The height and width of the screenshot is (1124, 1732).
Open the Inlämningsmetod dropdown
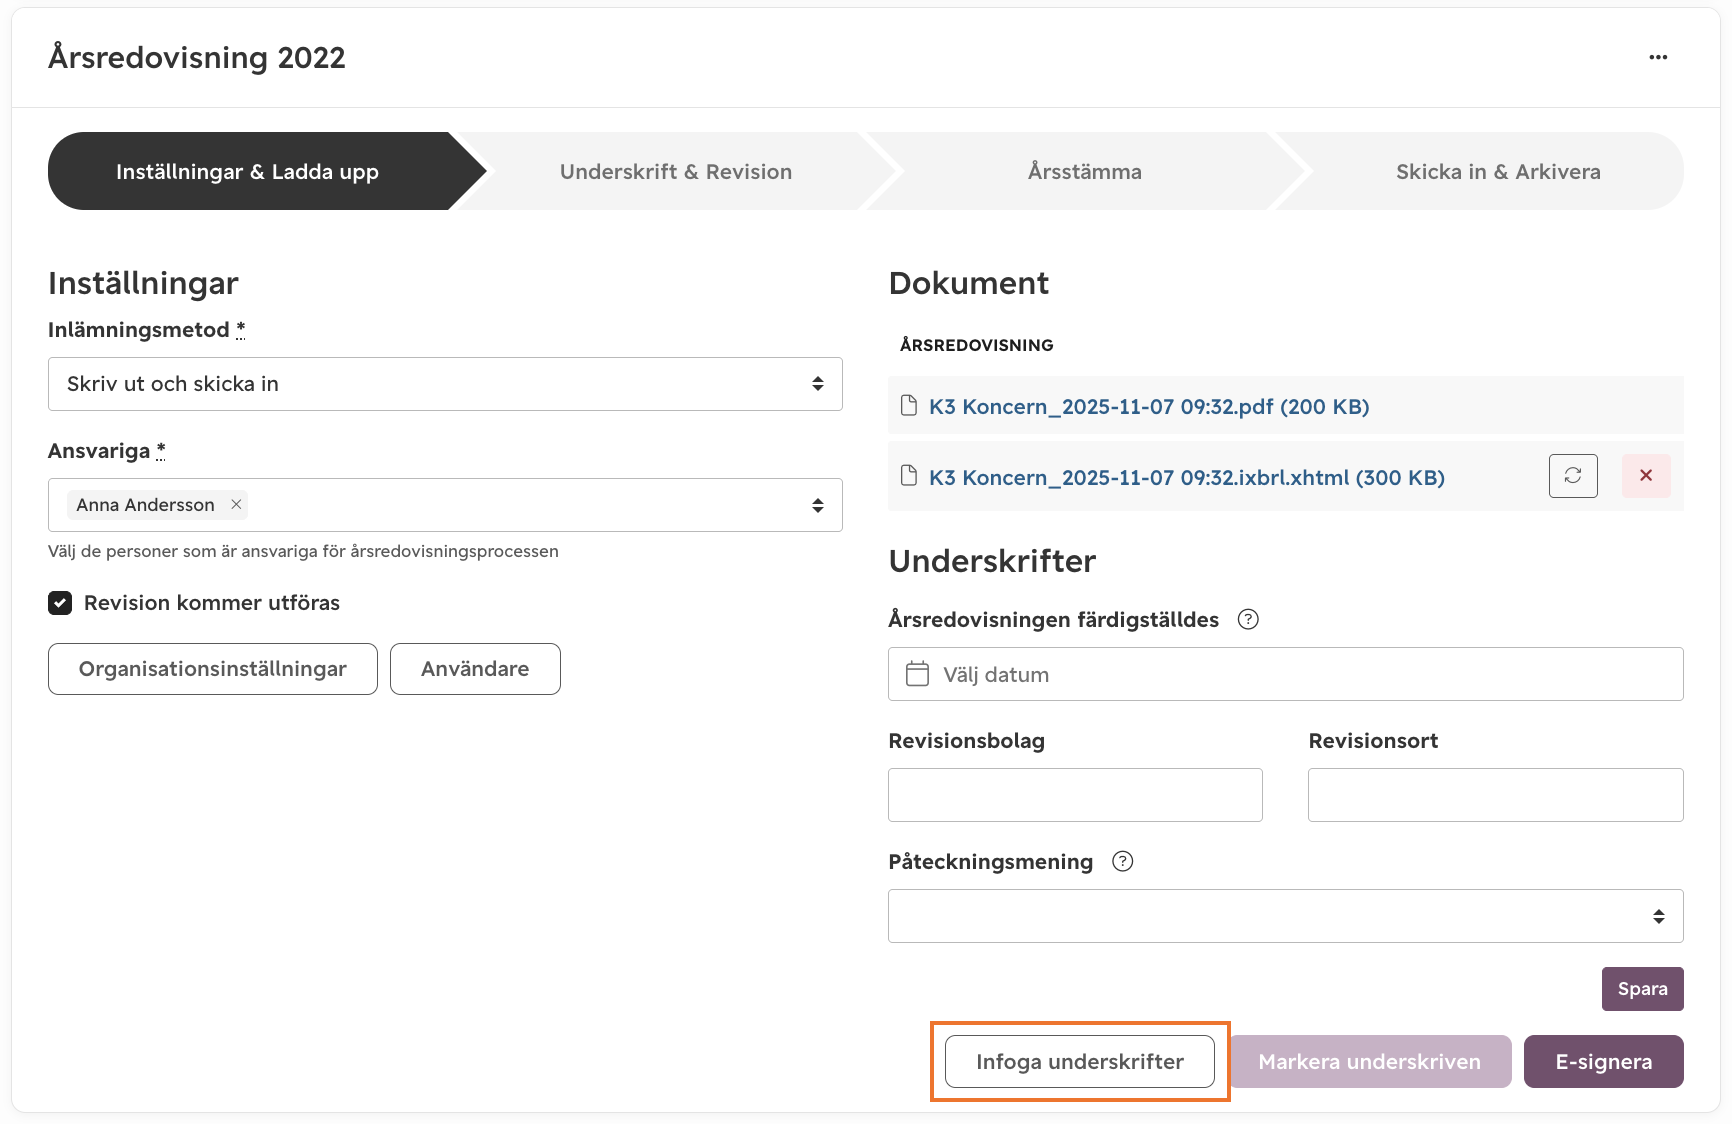pos(445,384)
